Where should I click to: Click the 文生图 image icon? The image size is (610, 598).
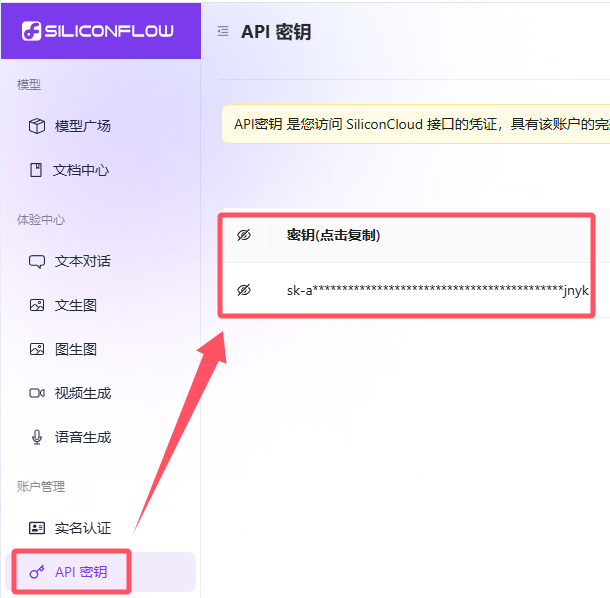tap(37, 305)
